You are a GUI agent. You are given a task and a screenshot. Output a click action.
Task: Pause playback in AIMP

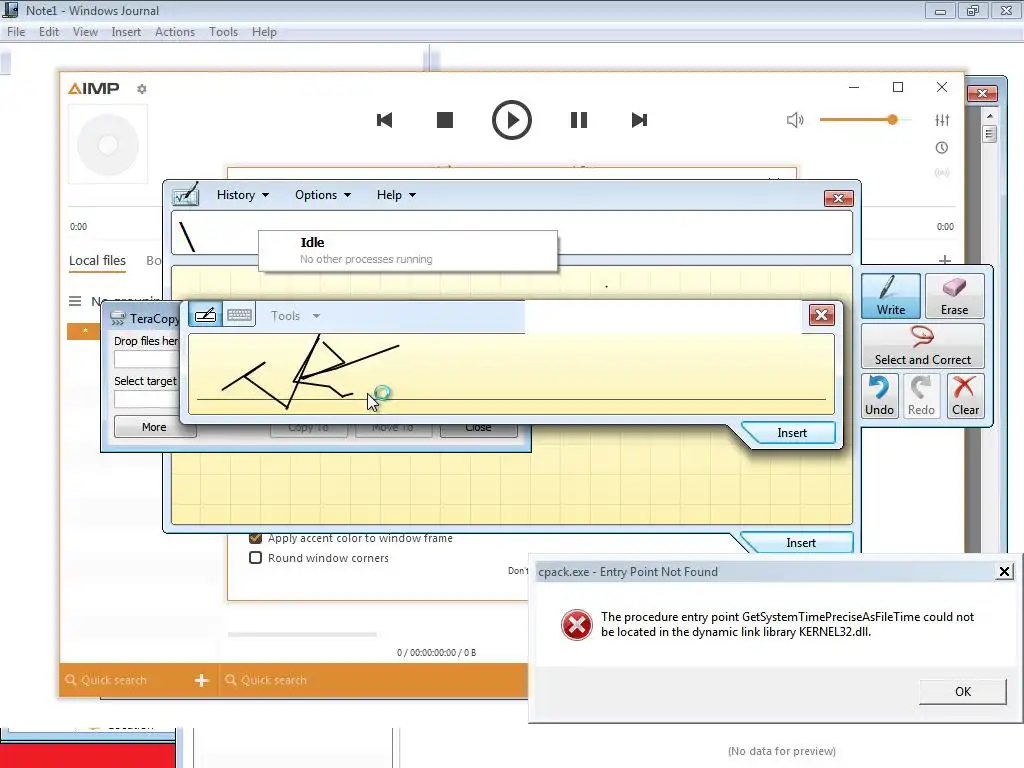[579, 120]
